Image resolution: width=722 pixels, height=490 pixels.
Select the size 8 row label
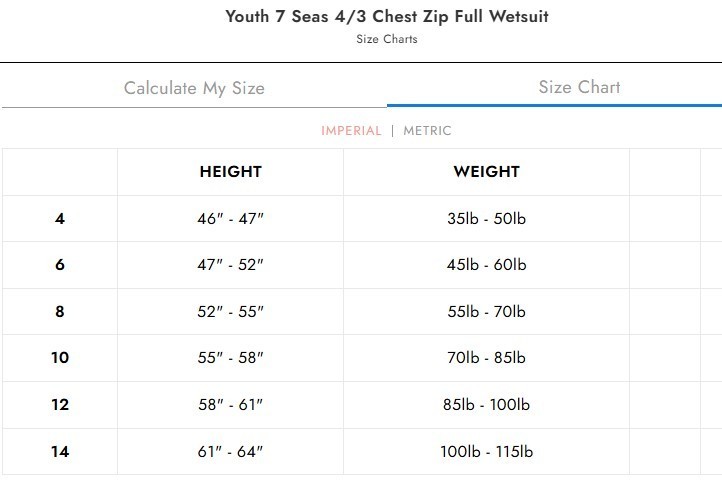coord(60,311)
